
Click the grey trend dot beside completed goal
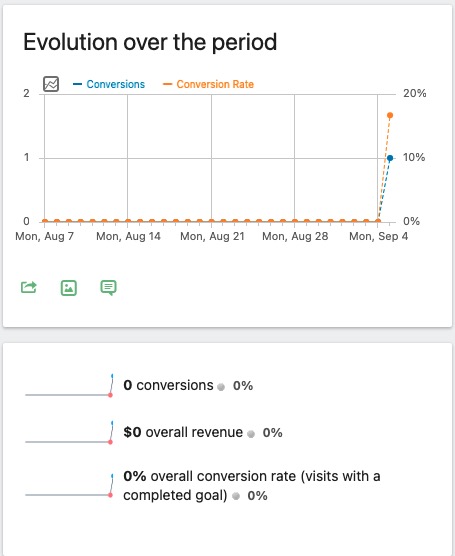236,496
